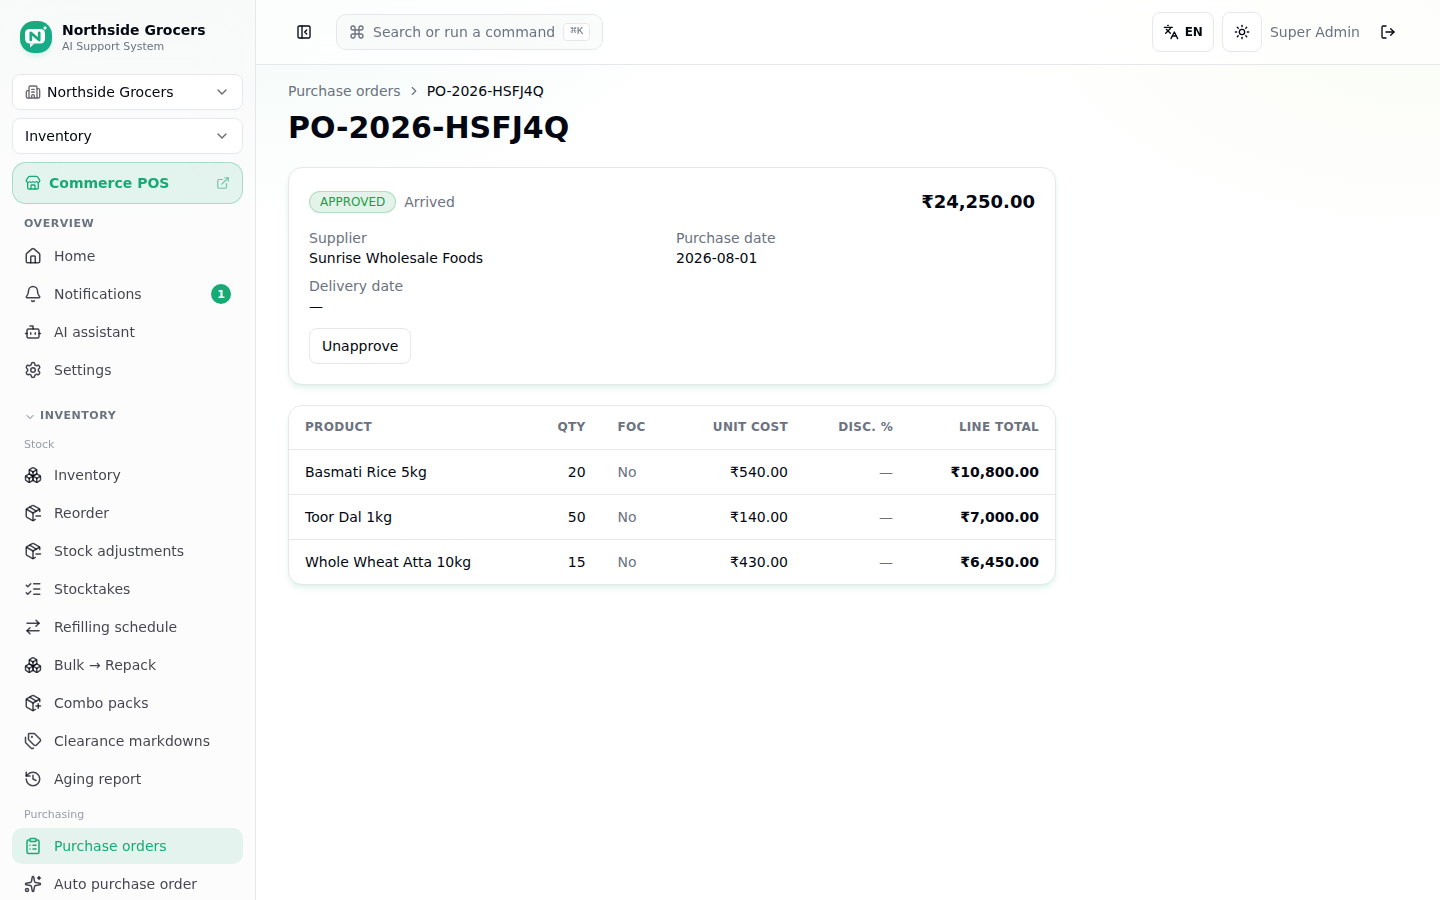Focus the Search or run command field
The image size is (1440, 900).
point(469,32)
